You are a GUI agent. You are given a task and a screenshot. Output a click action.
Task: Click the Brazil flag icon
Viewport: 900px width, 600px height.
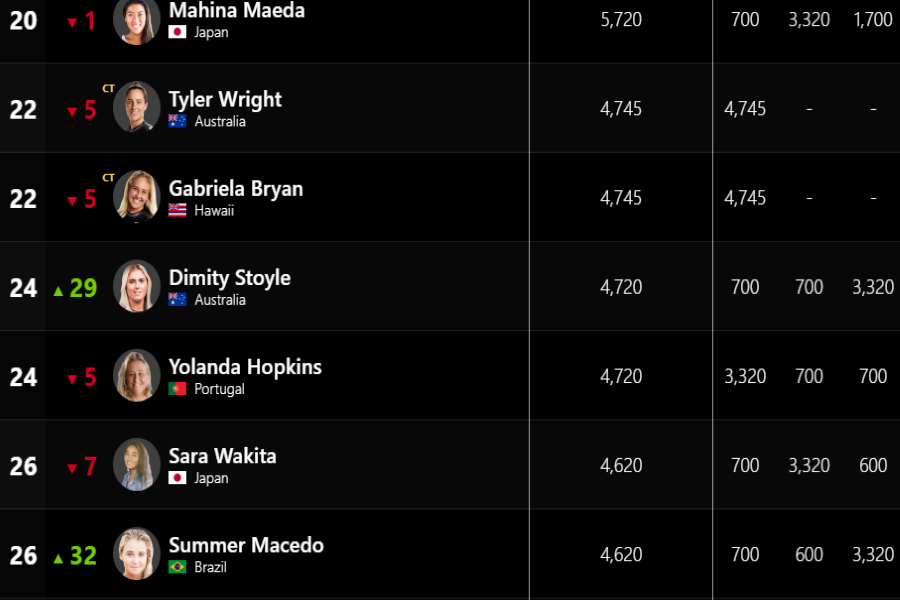[177, 567]
